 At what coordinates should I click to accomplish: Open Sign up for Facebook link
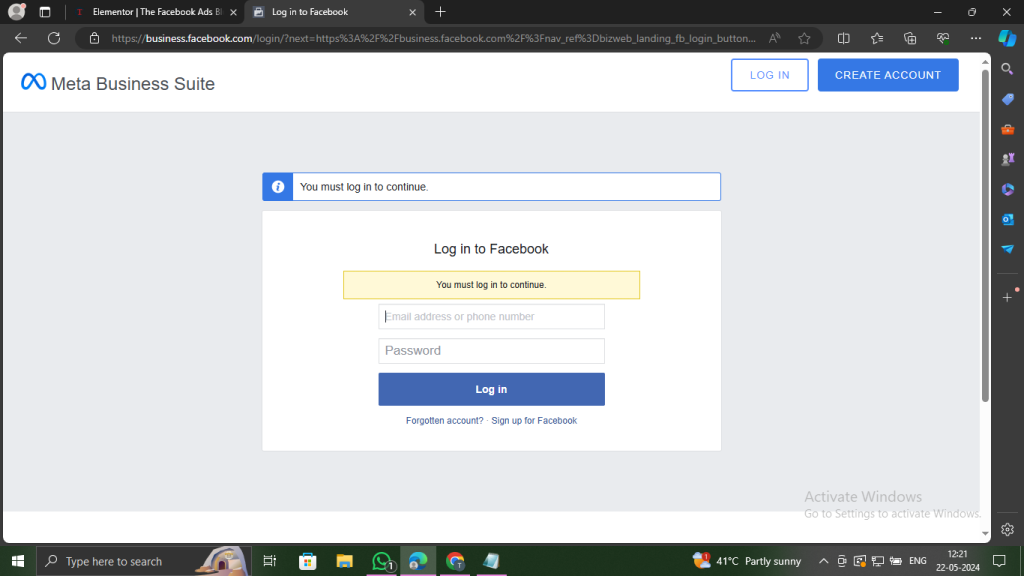coord(534,421)
